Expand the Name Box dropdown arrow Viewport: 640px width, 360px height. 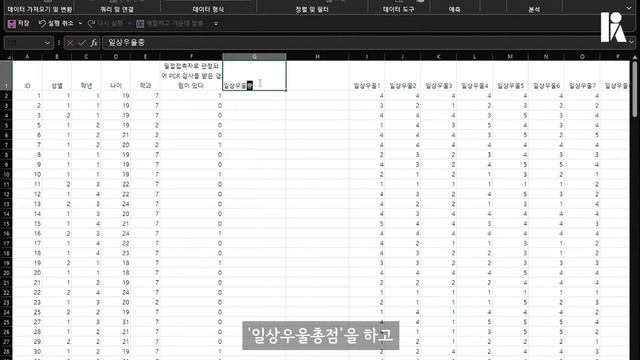pos(47,43)
